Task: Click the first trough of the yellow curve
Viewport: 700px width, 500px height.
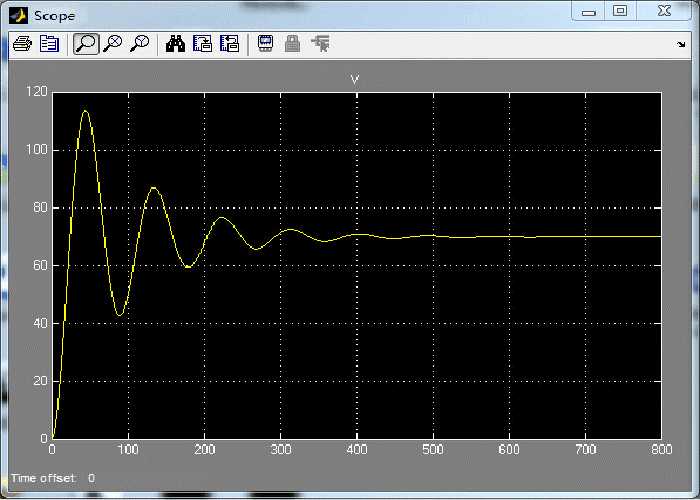Action: click(x=119, y=315)
